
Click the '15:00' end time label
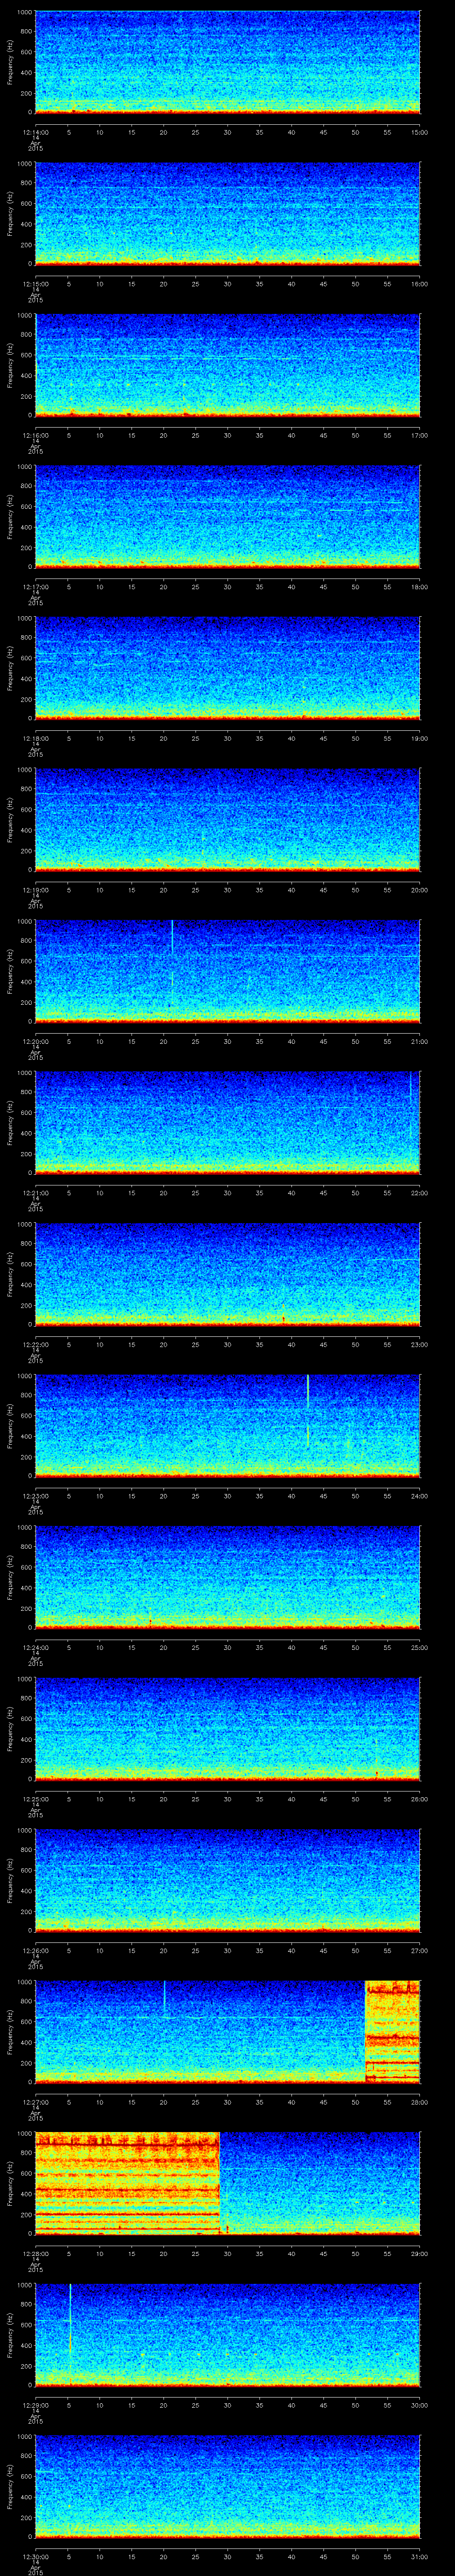click(419, 131)
